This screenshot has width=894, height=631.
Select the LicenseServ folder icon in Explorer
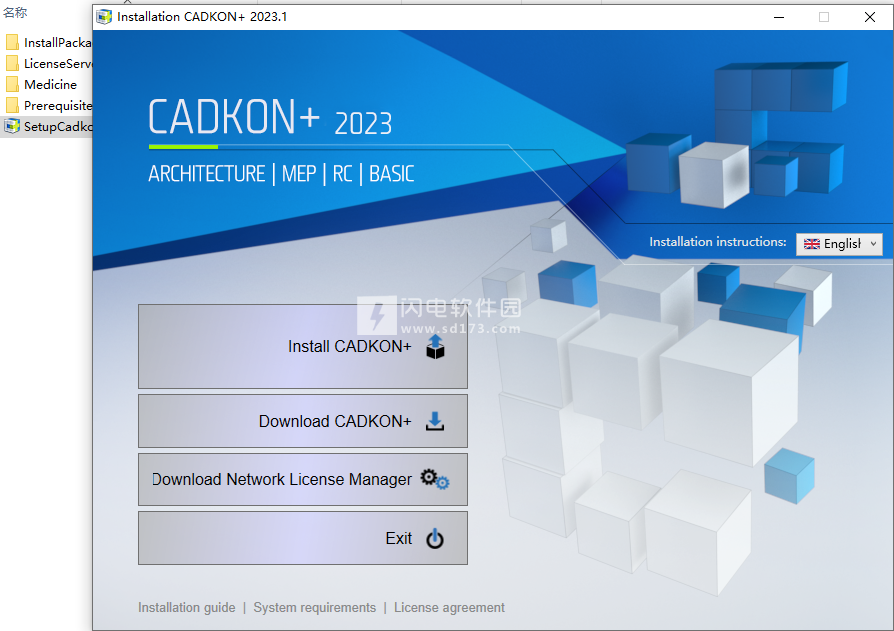[x=12, y=63]
